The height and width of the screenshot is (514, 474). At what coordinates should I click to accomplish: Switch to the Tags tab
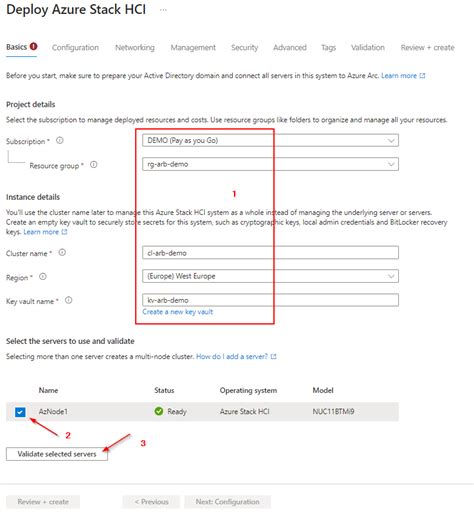328,48
